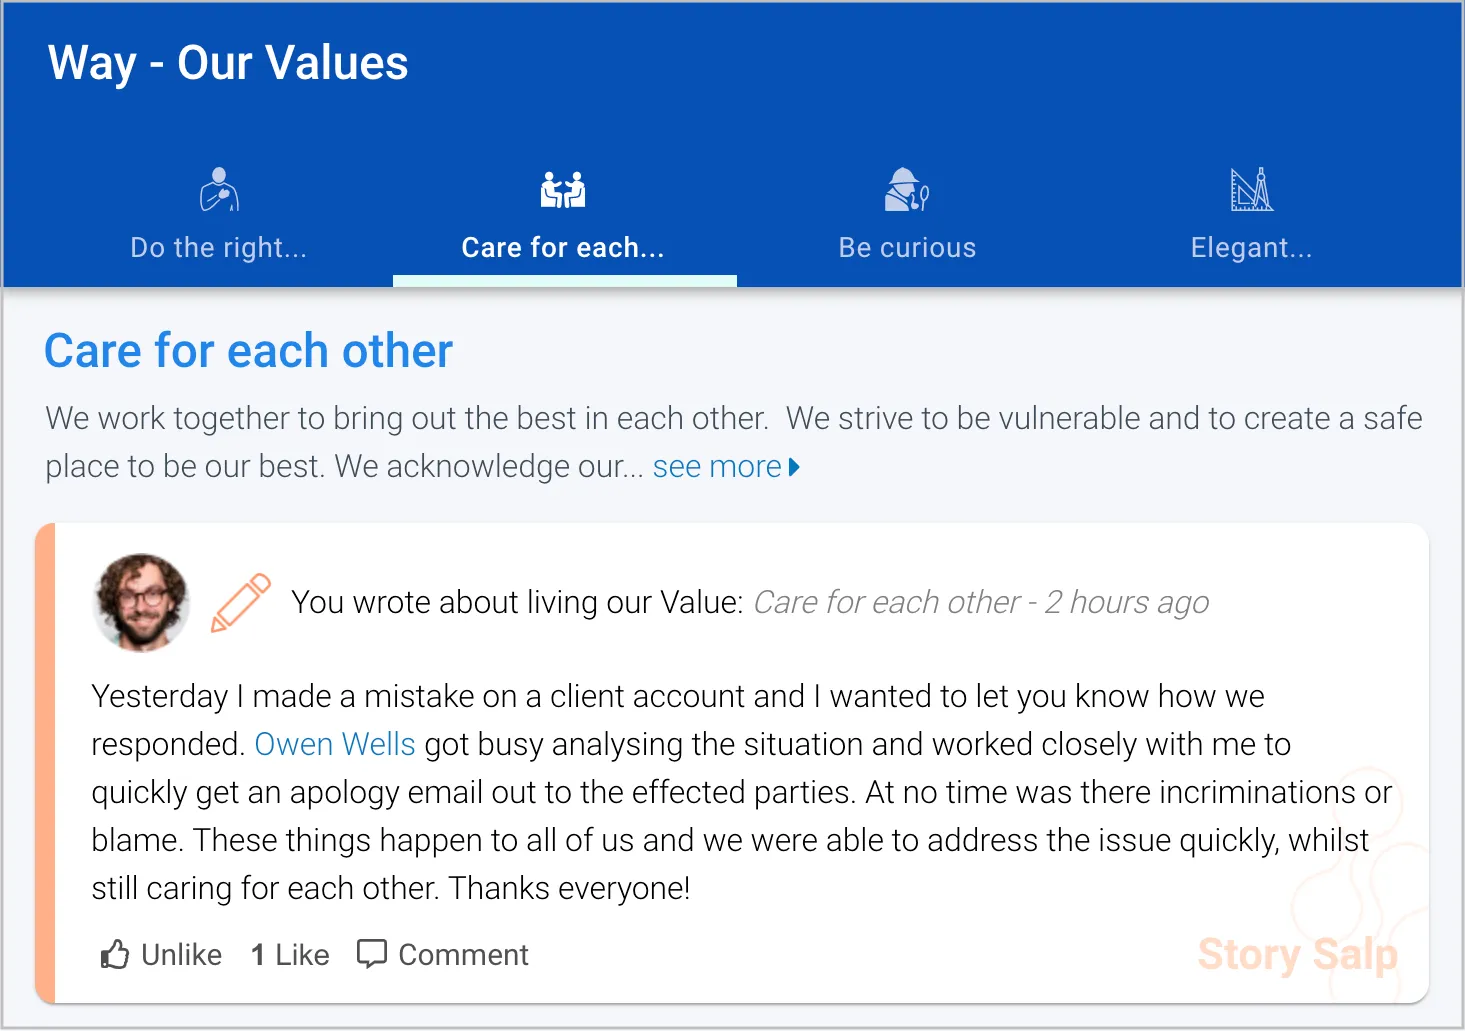View the '1 Like' count
This screenshot has height=1031, width=1465.
(290, 955)
